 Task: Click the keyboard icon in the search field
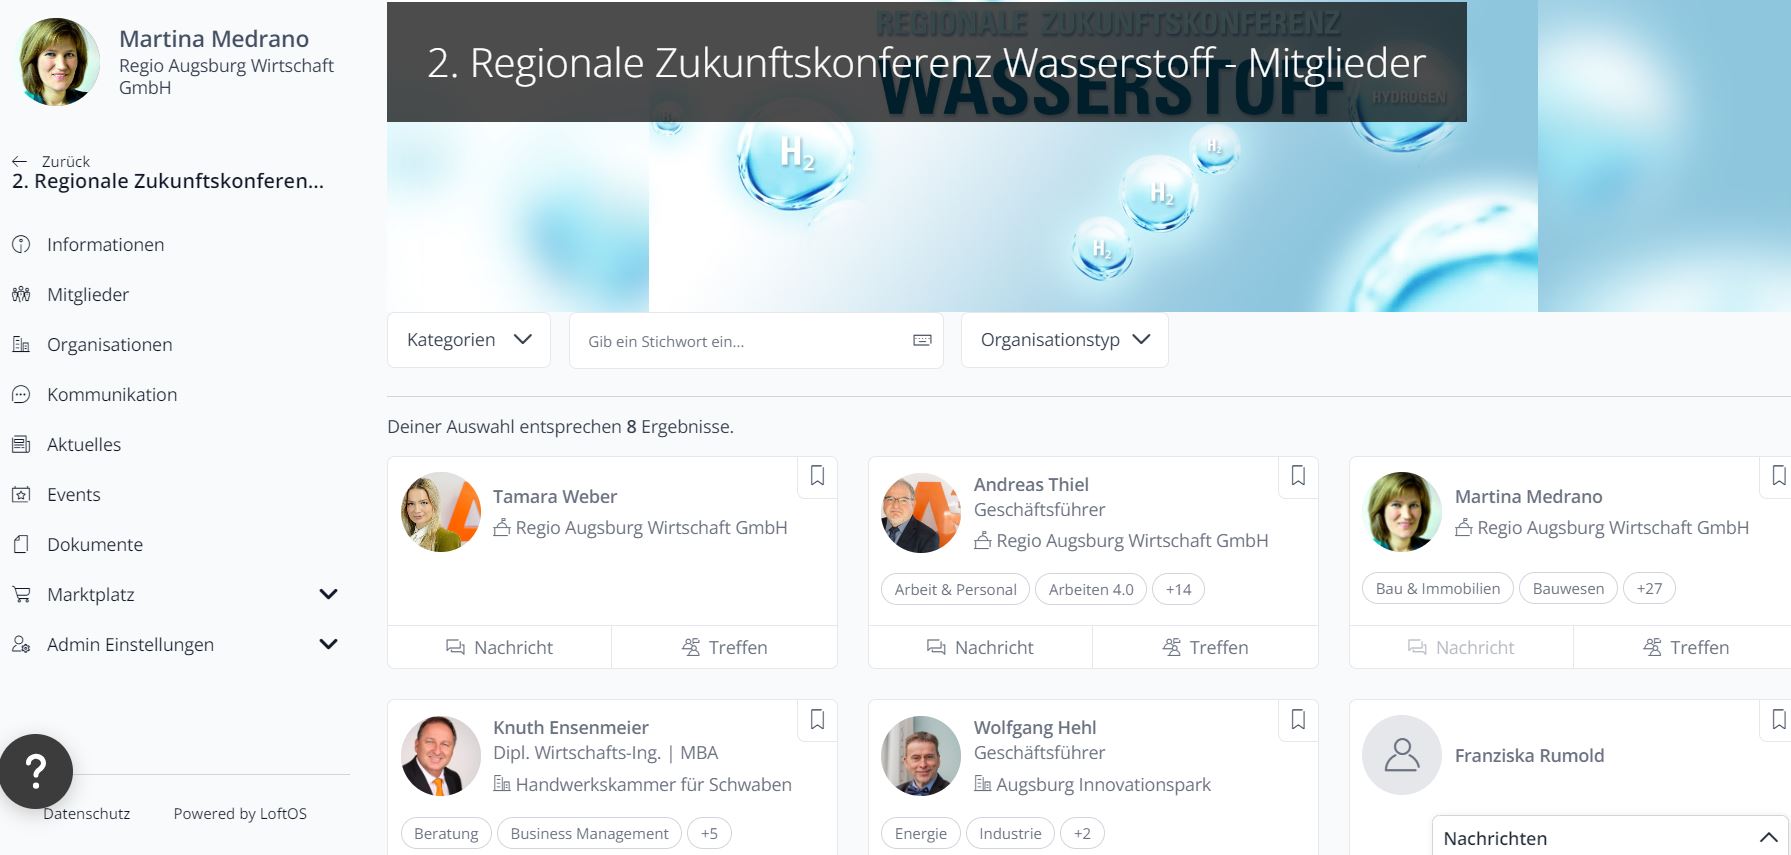(922, 341)
